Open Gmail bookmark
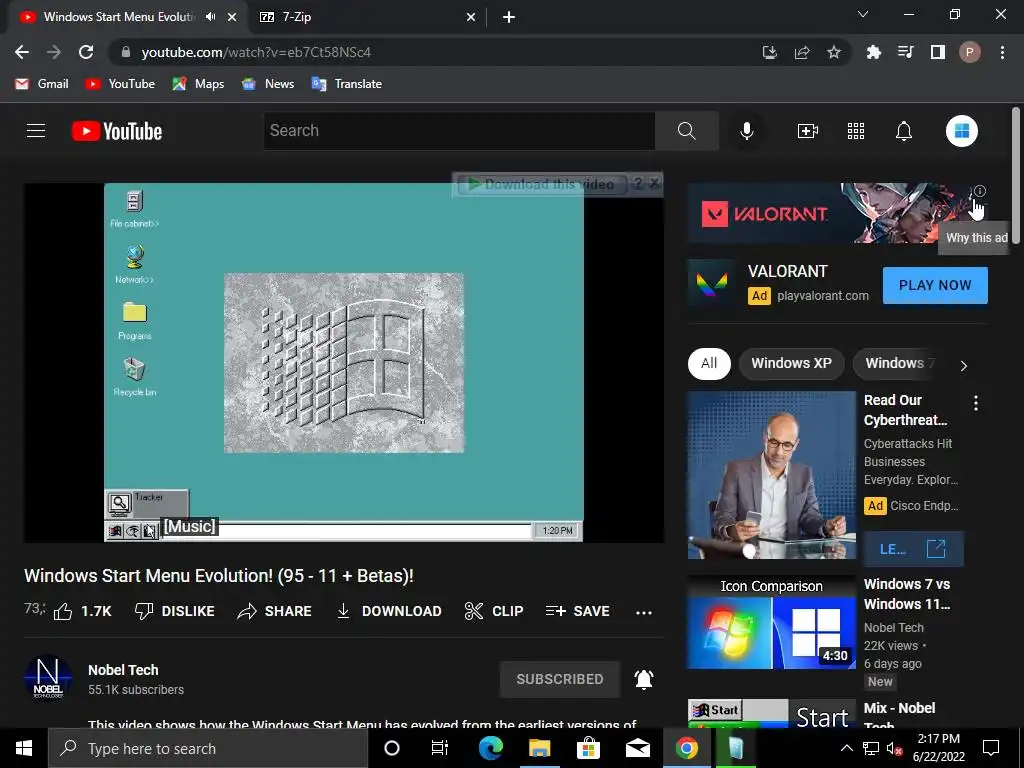1024x768 pixels. (41, 84)
